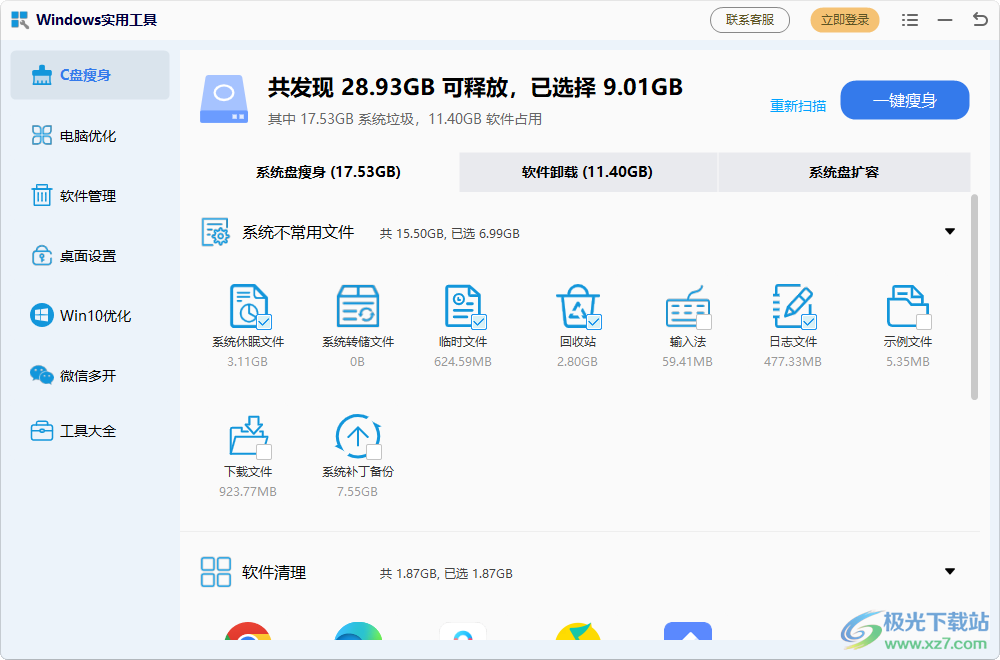The height and width of the screenshot is (660, 1000).
Task: Open 工具大全 in the sidebar
Action: click(x=90, y=430)
